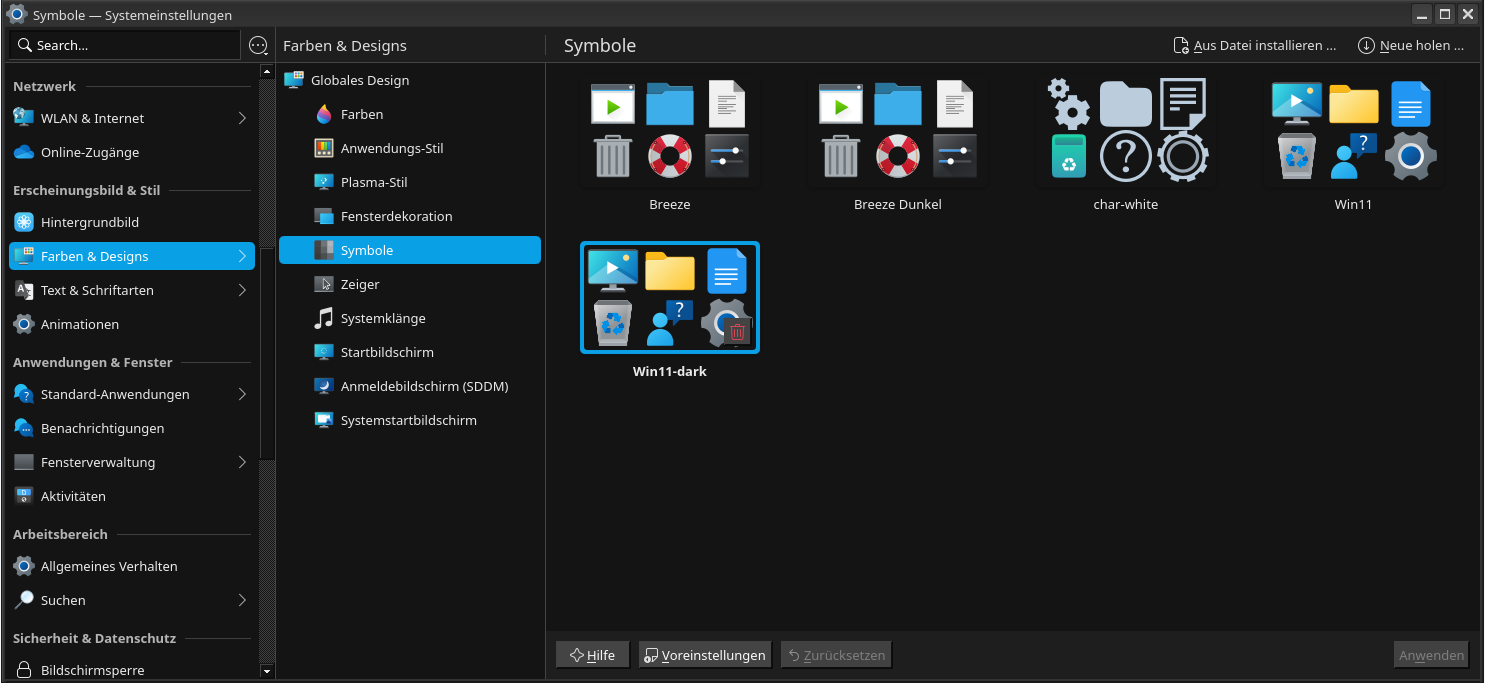Viewport: 1485px width, 683px height.
Task: Expand Fensterverwaltung chevron
Action: coord(242,462)
